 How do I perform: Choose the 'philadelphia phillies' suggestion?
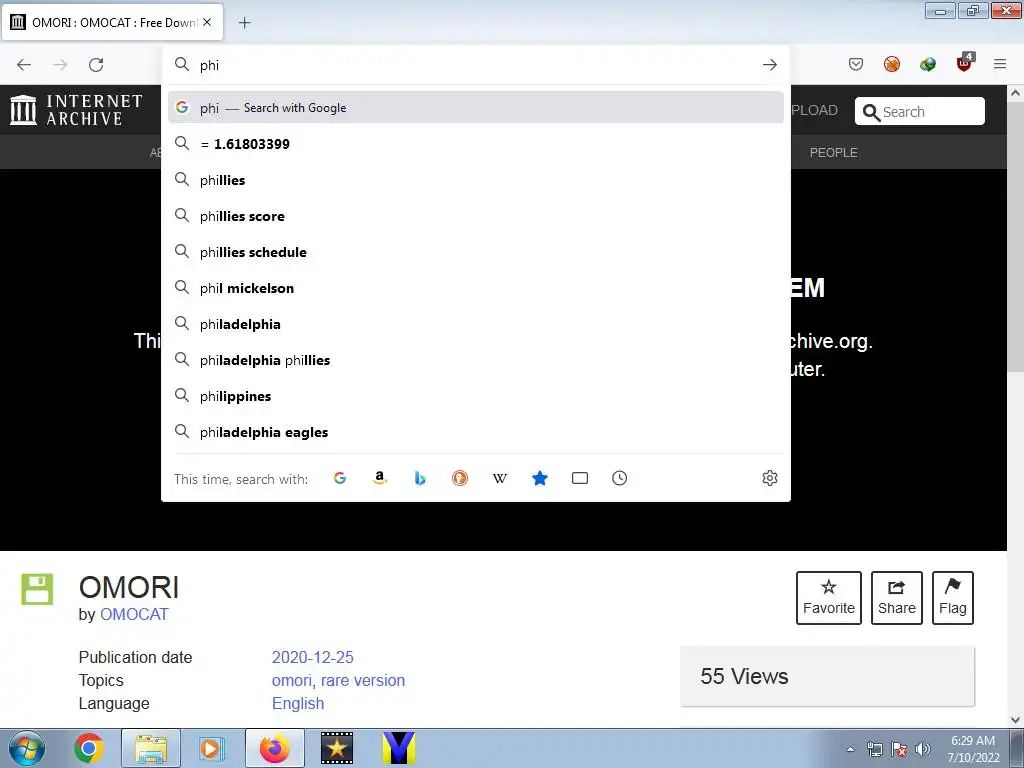[x=476, y=360]
